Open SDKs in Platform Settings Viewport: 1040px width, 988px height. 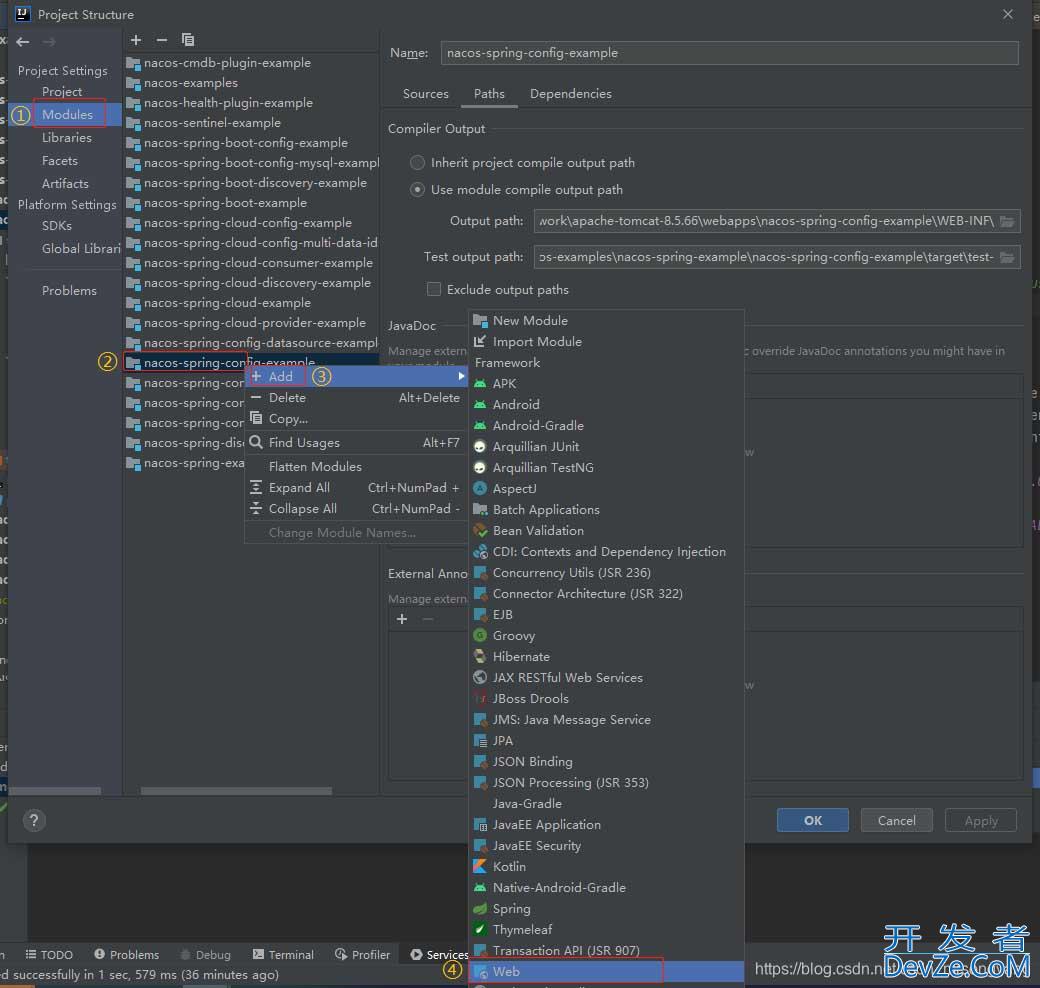pyautogui.click(x=56, y=225)
